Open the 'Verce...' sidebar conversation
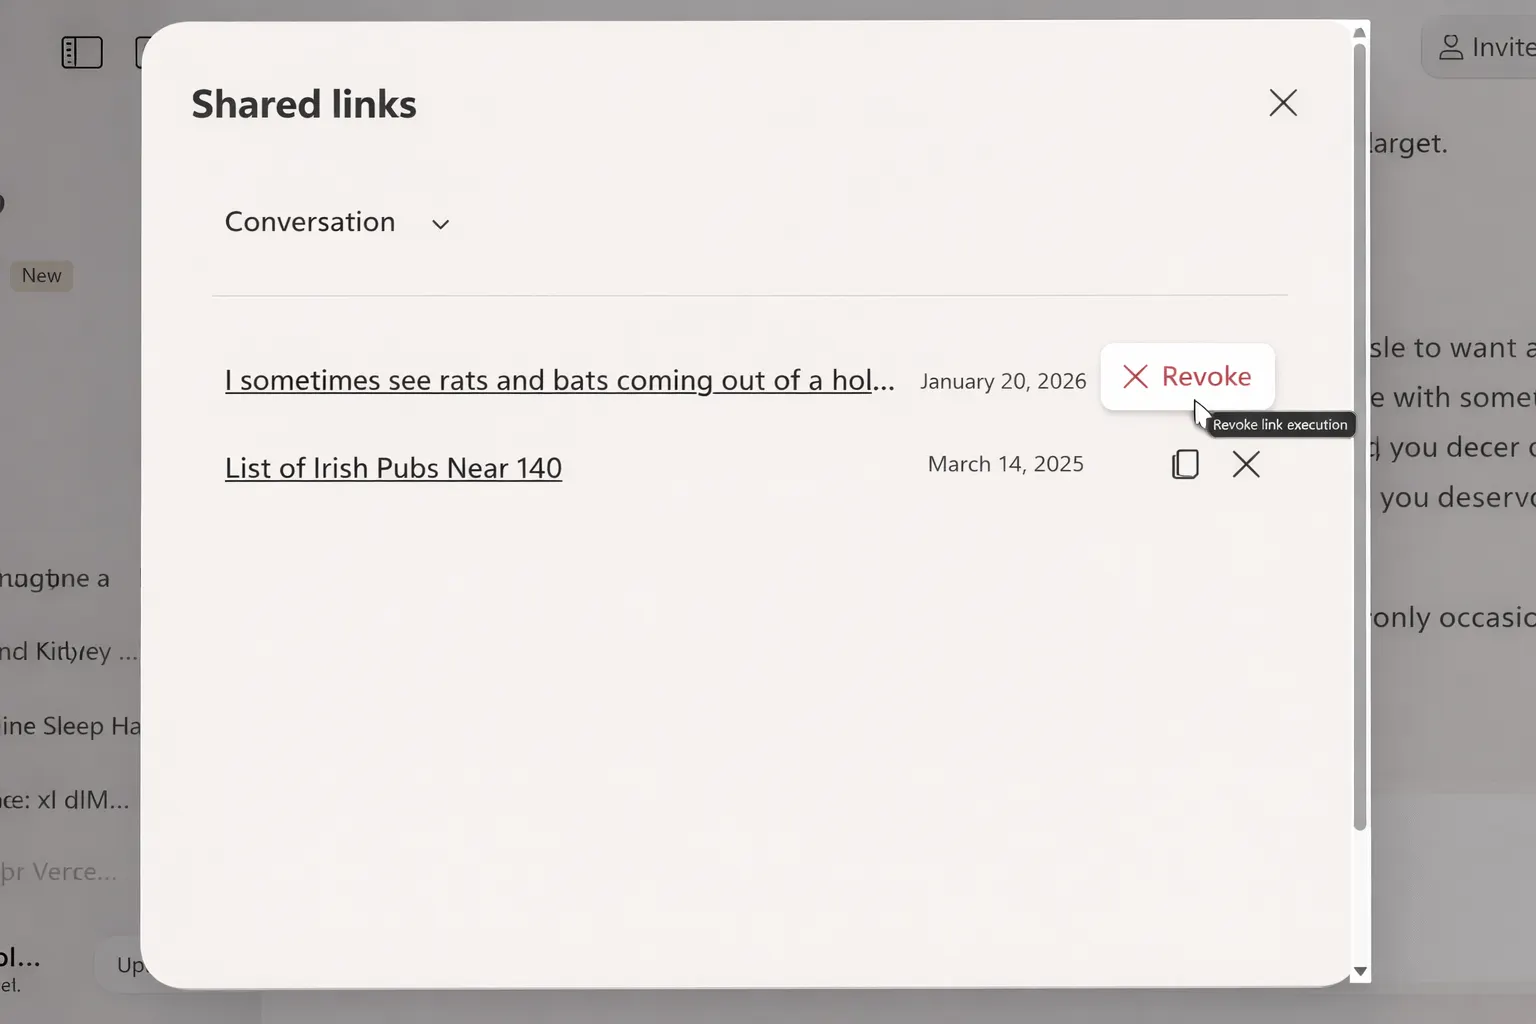 pyautogui.click(x=58, y=872)
